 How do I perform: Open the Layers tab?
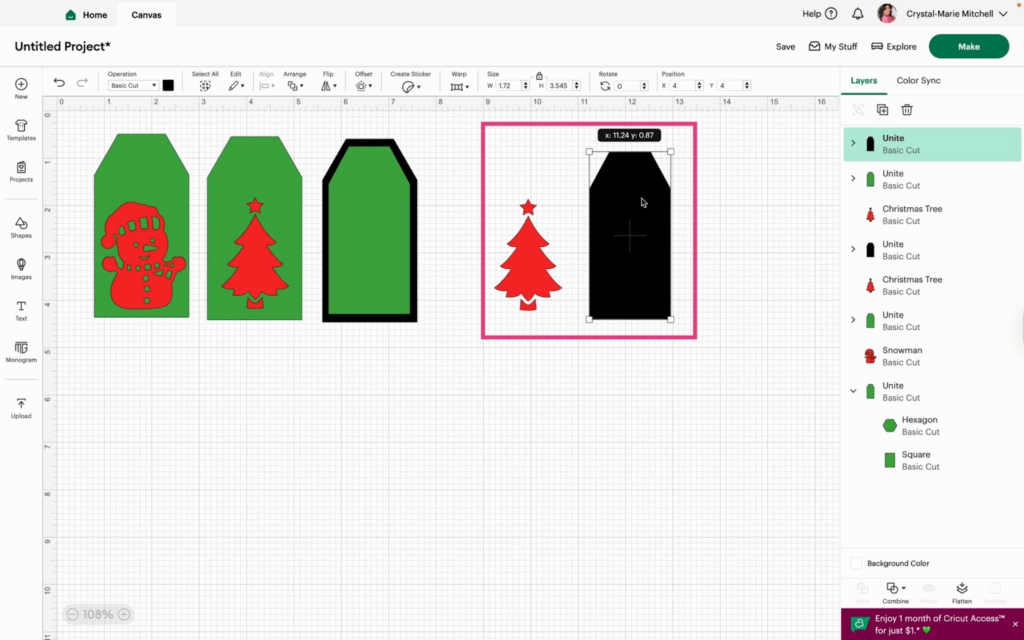coord(863,80)
